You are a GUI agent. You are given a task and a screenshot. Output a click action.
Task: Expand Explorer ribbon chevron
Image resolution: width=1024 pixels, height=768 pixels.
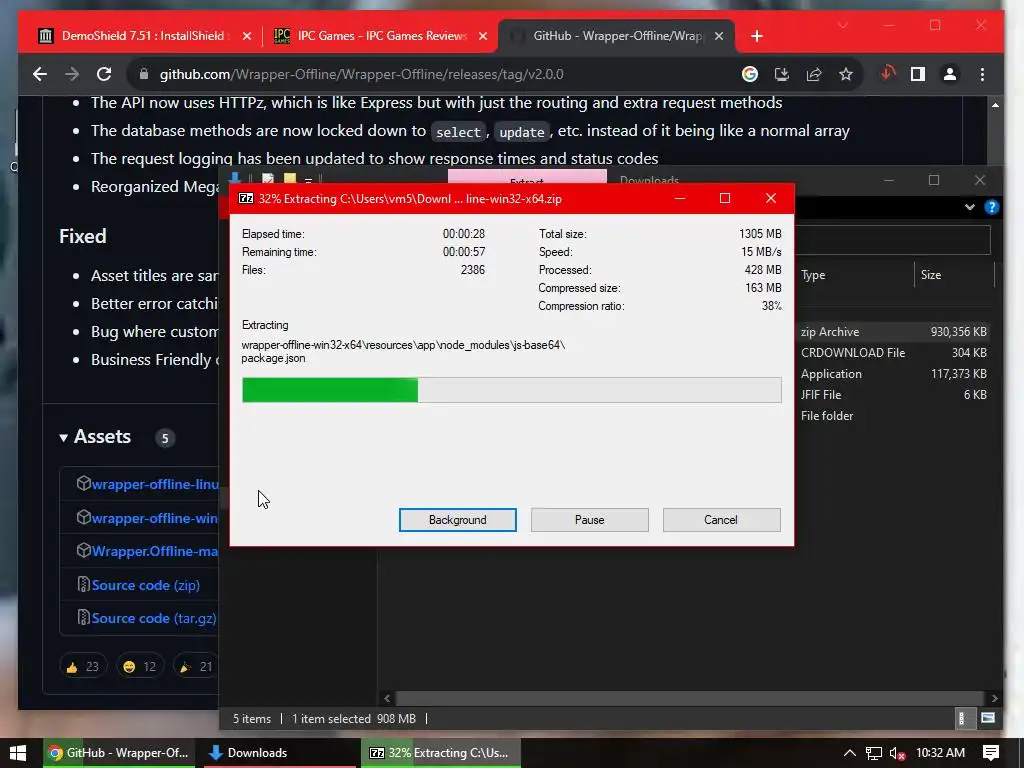pos(970,207)
